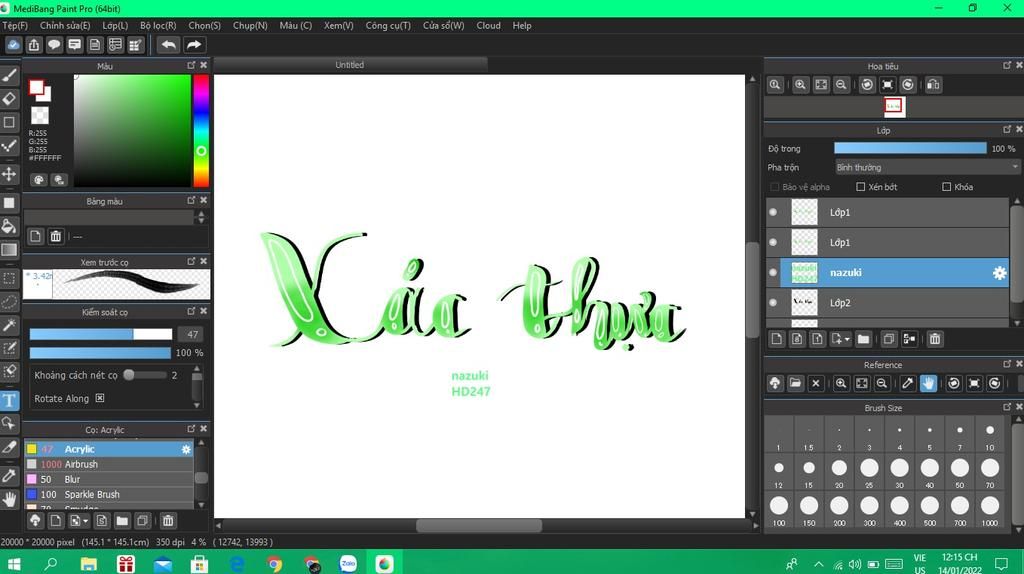Select the Blur brush
1024x574 pixels.
(x=108, y=479)
